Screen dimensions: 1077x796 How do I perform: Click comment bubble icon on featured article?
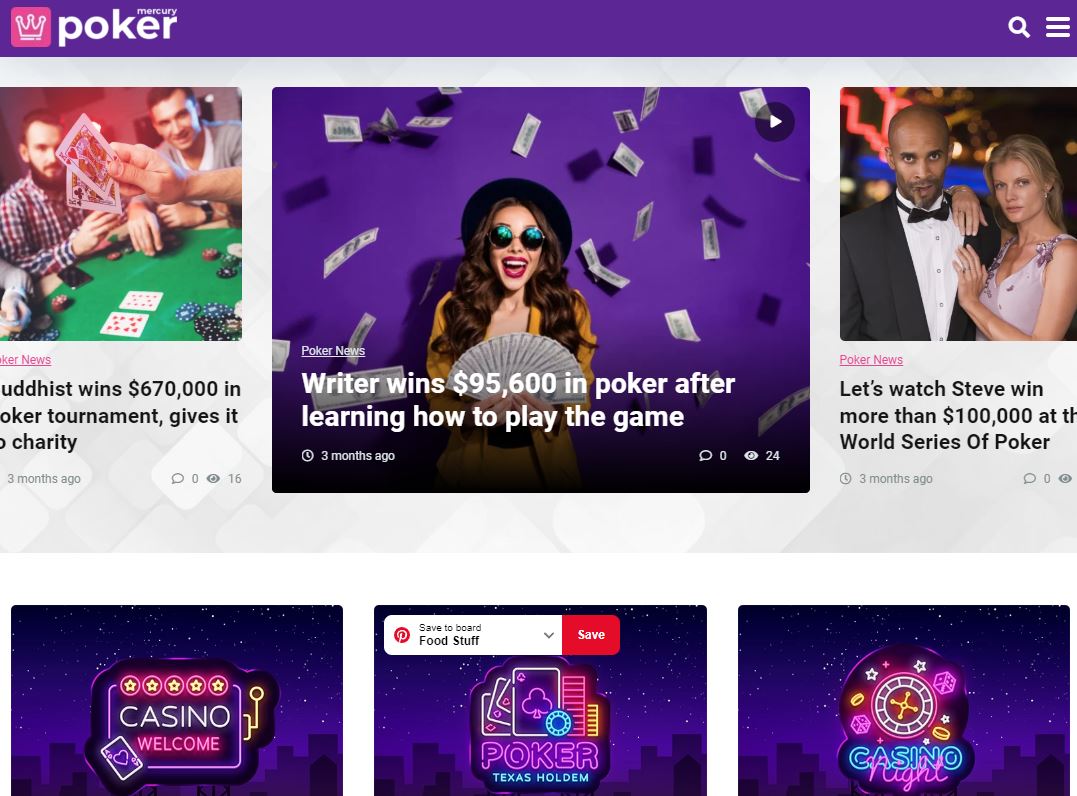point(705,455)
